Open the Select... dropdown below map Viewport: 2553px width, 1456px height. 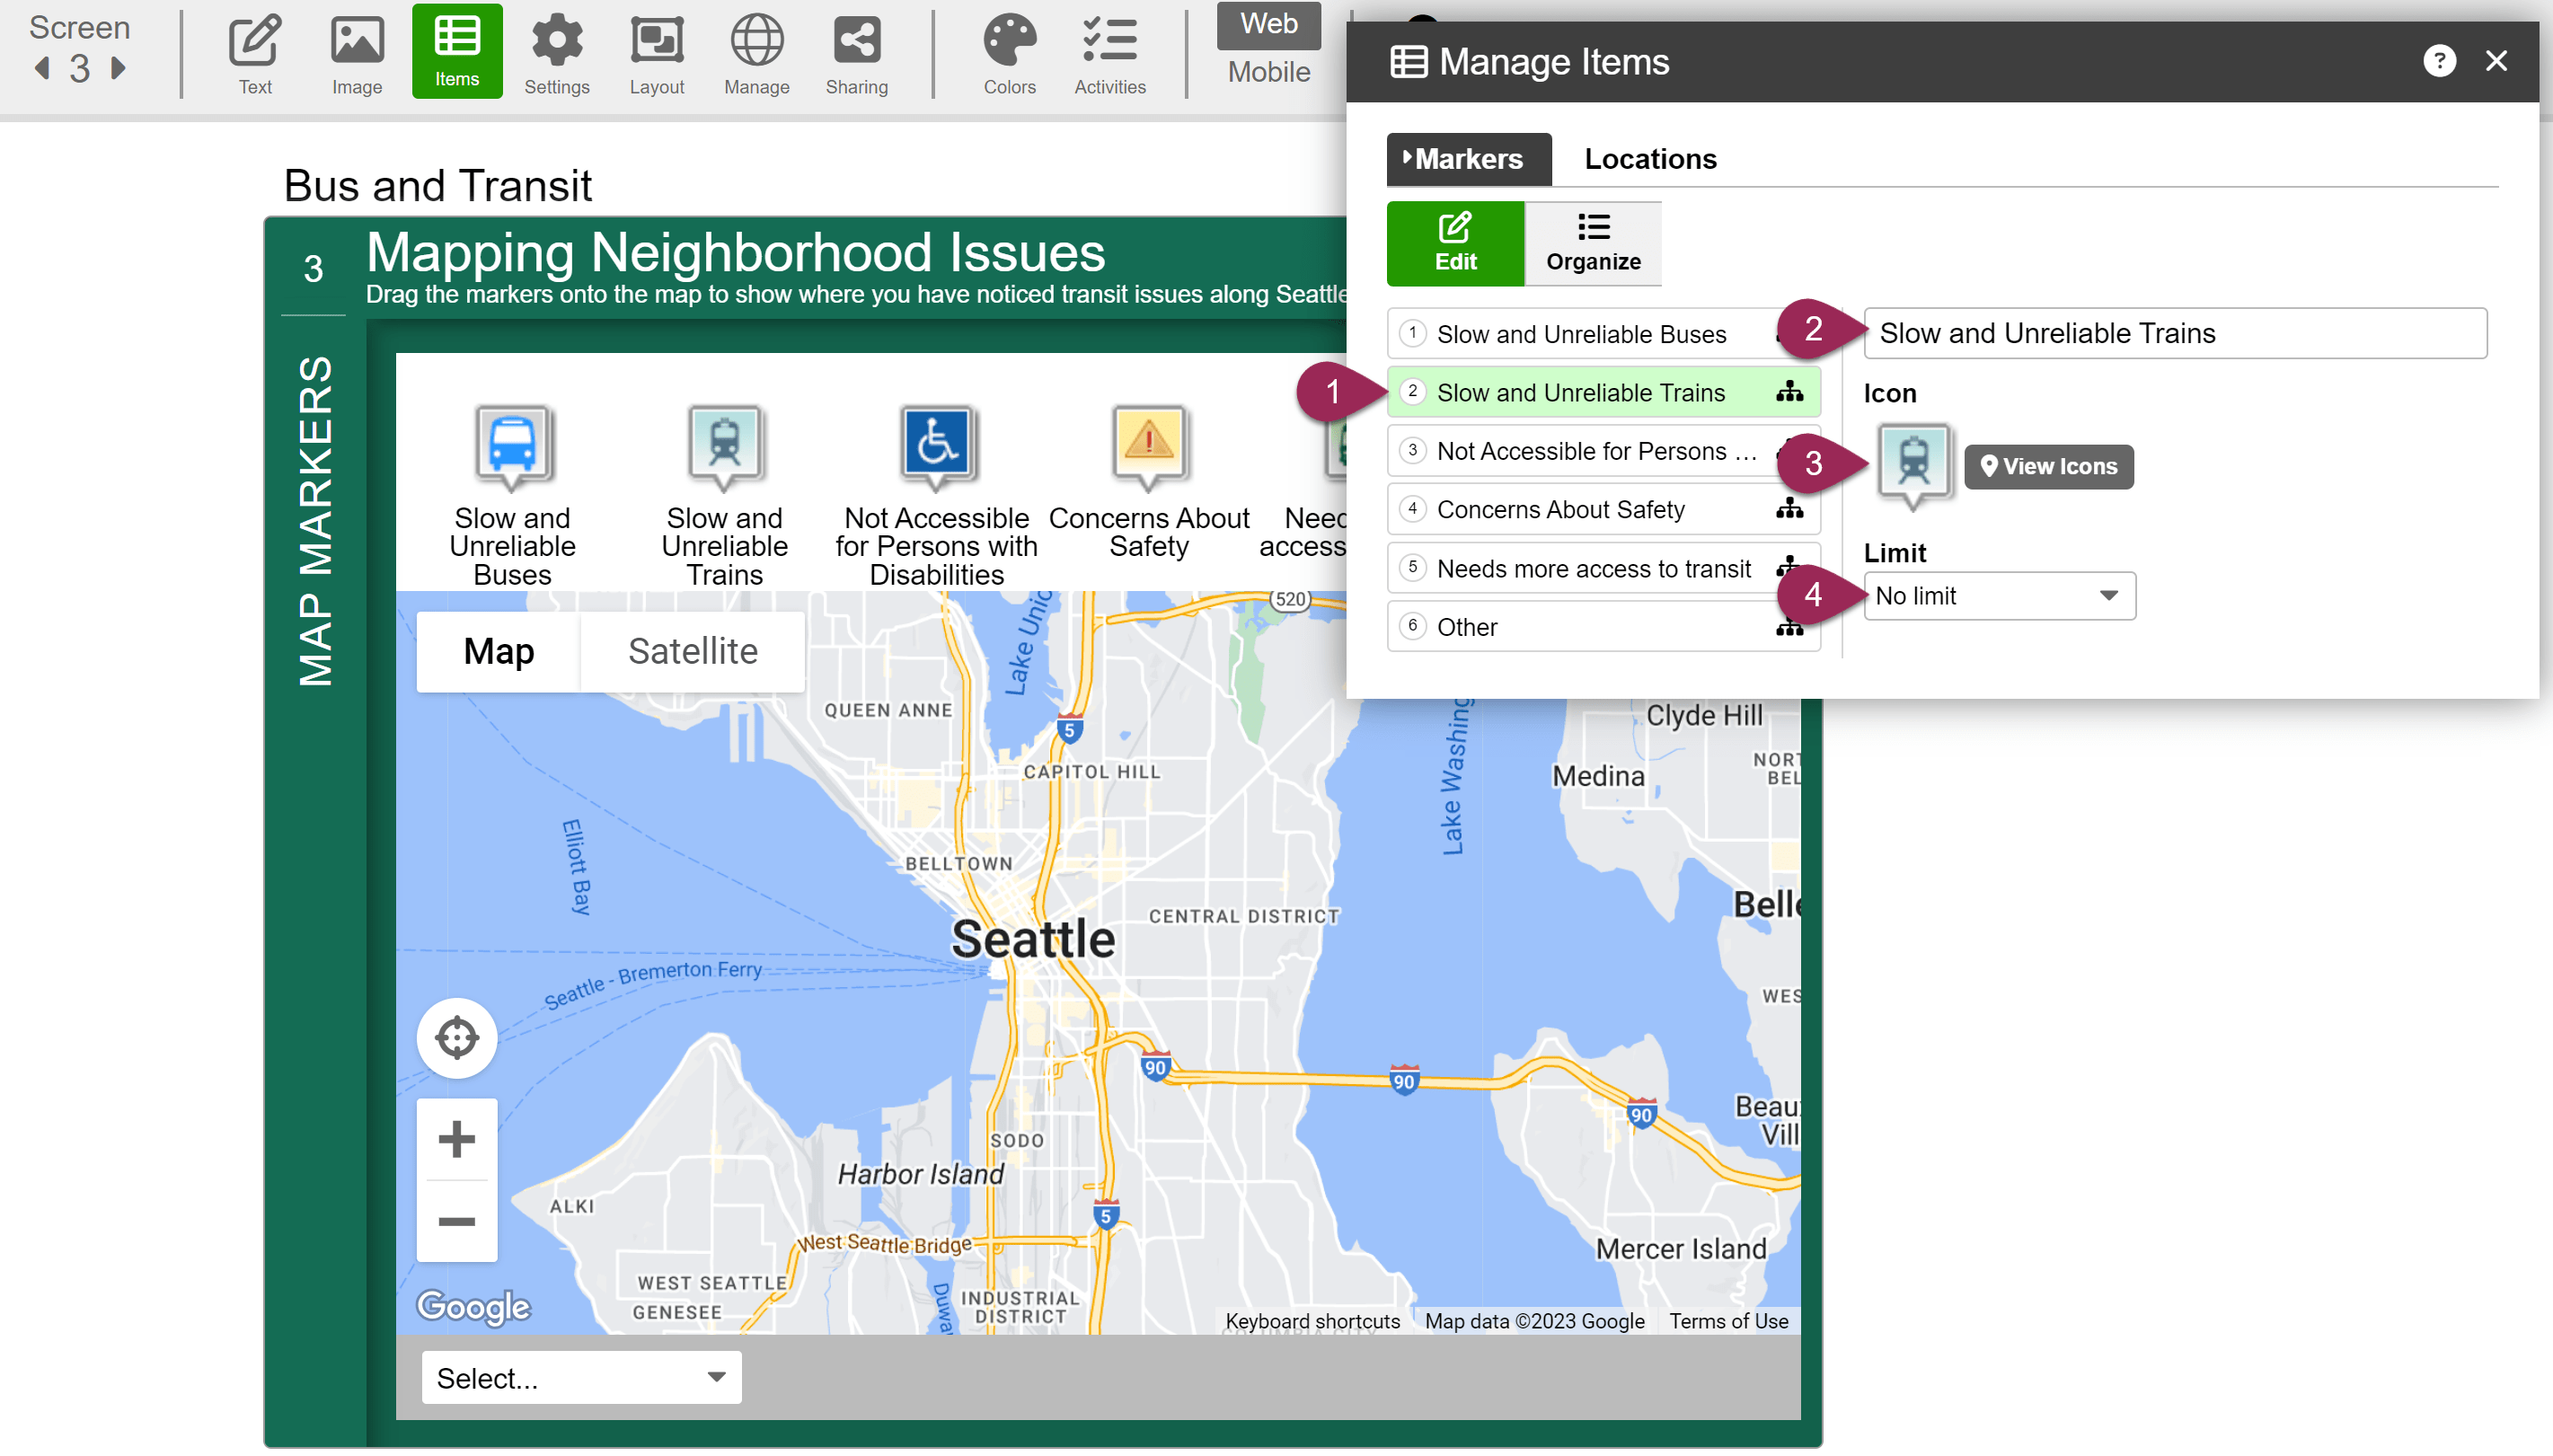tap(581, 1378)
